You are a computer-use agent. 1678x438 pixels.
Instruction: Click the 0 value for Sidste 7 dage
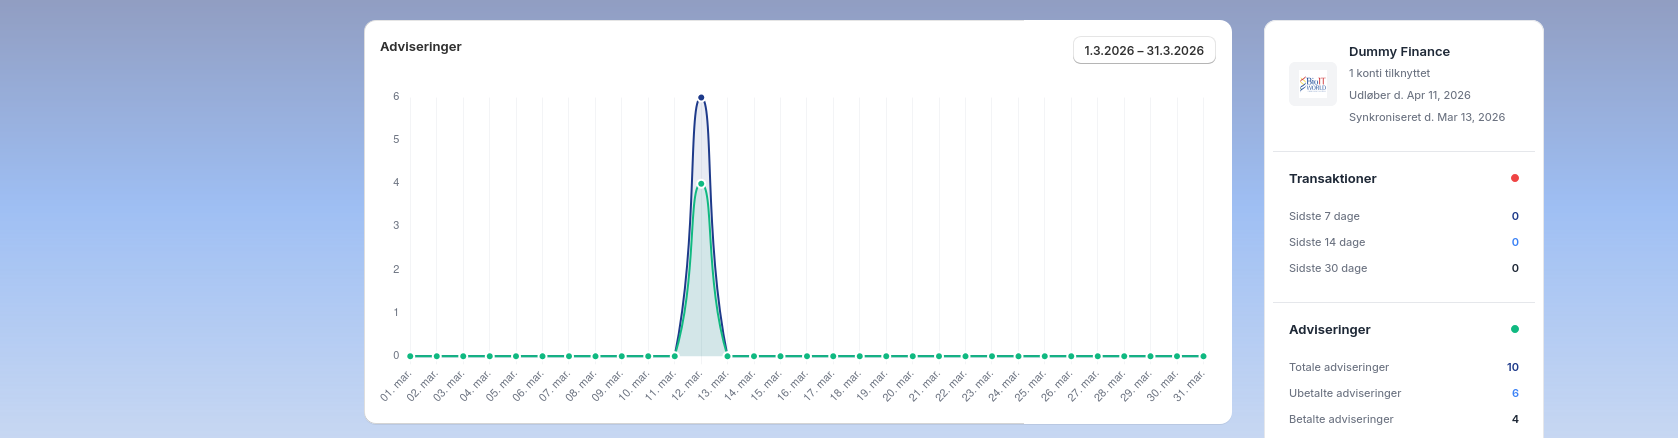point(1515,216)
